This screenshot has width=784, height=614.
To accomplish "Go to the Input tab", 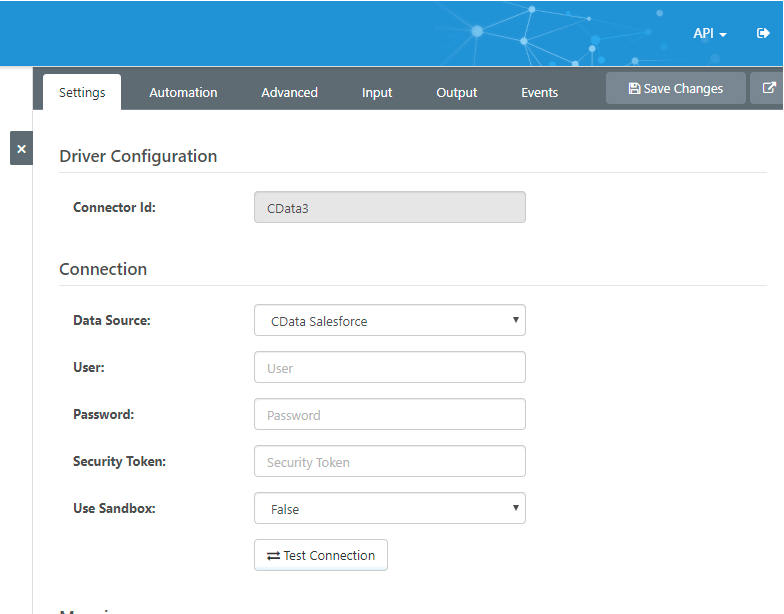I will click(377, 93).
